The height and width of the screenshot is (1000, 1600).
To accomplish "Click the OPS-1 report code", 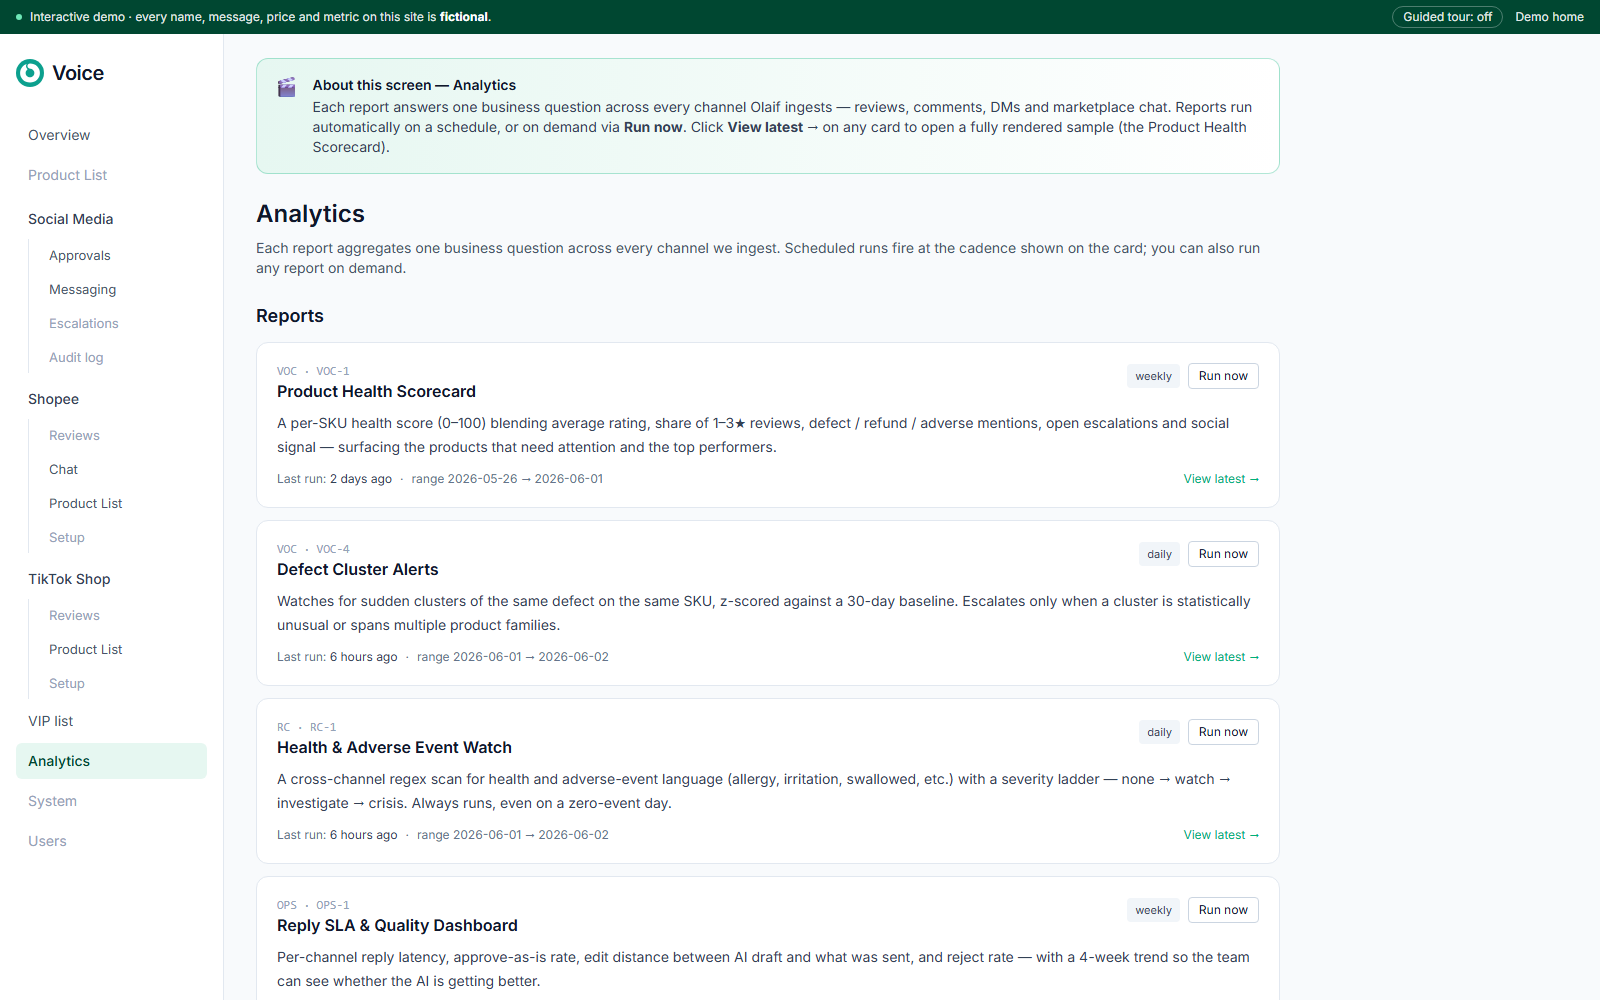I will click(x=333, y=905).
